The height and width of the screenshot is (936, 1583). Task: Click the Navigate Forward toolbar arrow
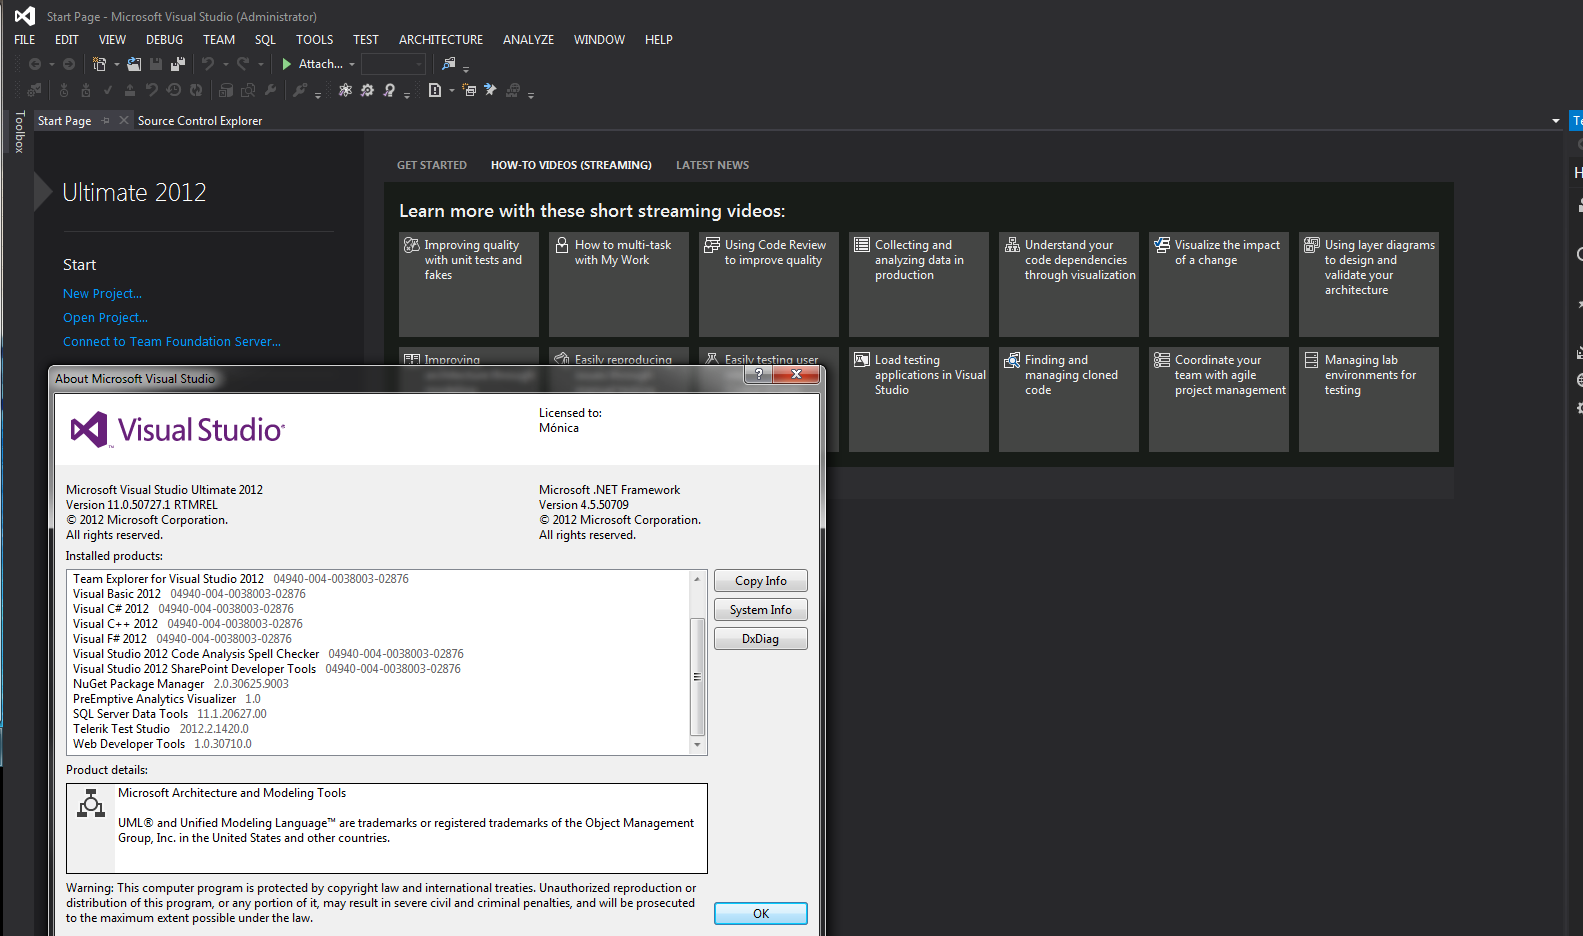[69, 64]
